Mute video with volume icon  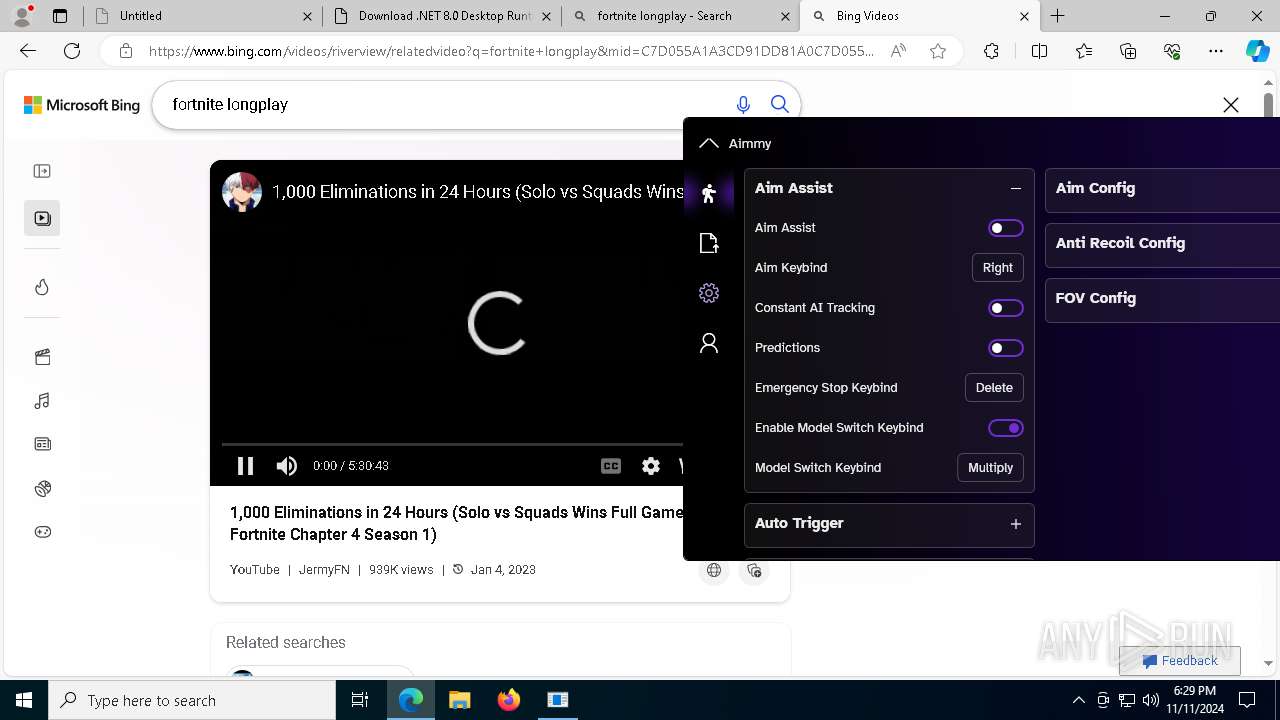(287, 466)
